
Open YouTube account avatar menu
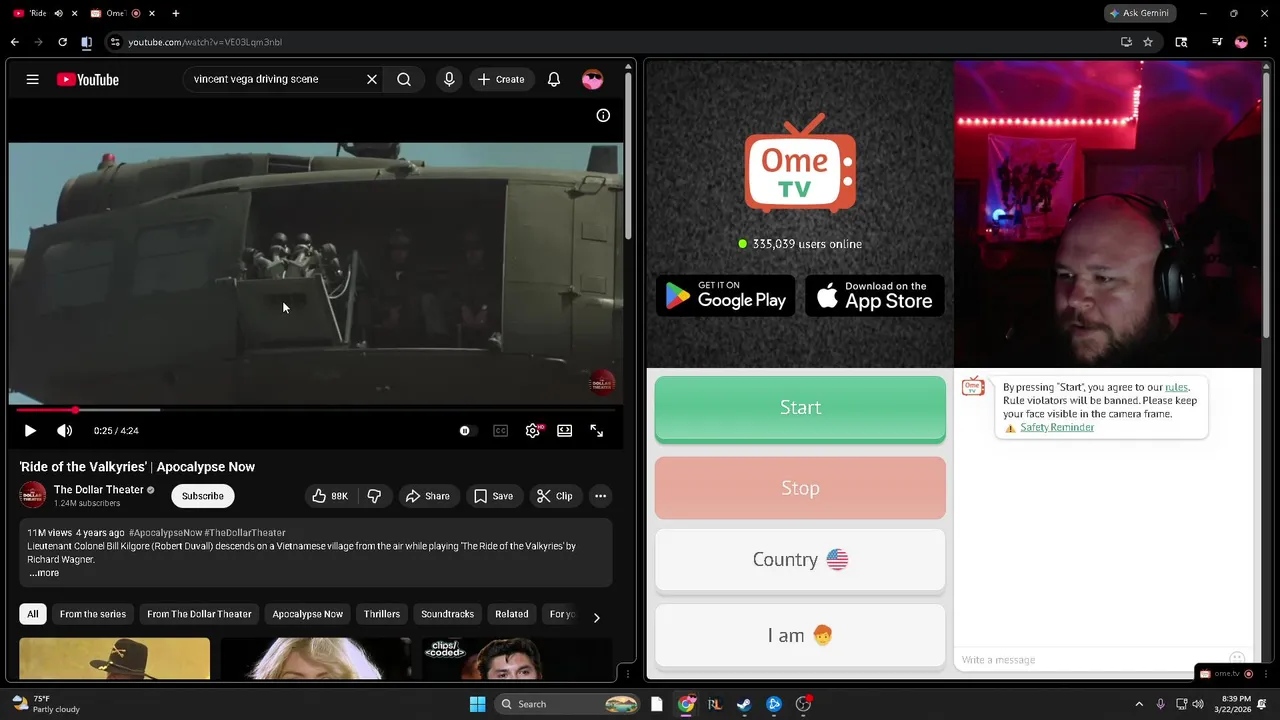[592, 79]
